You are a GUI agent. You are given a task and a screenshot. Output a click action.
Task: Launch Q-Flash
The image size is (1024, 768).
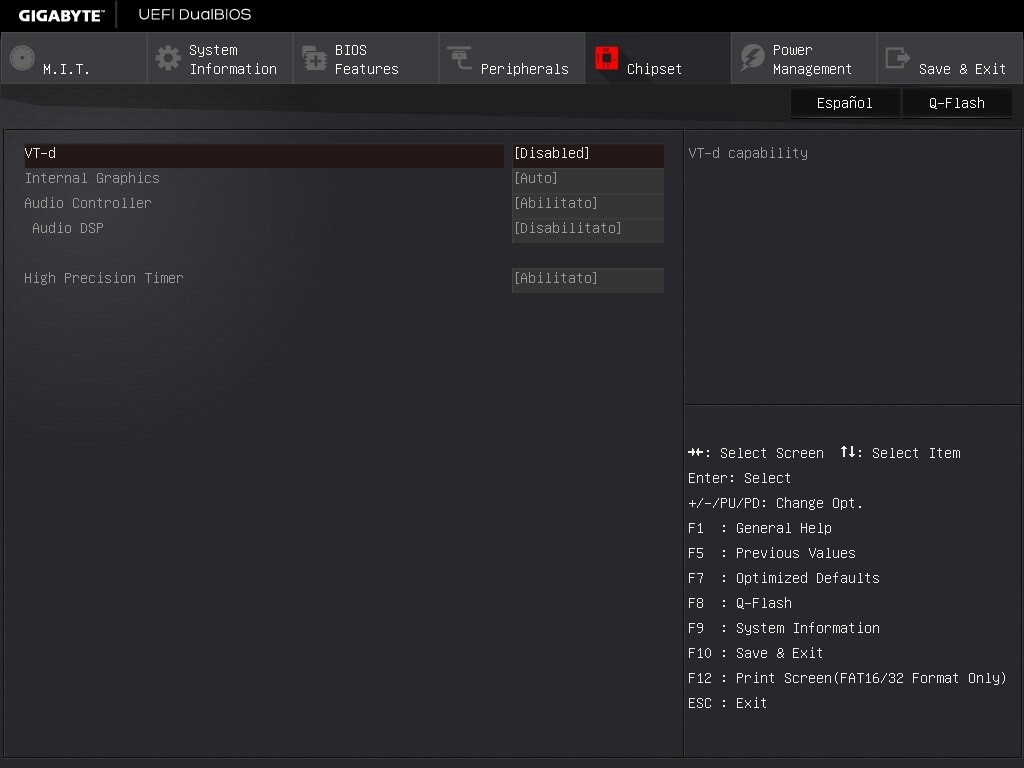tap(956, 103)
